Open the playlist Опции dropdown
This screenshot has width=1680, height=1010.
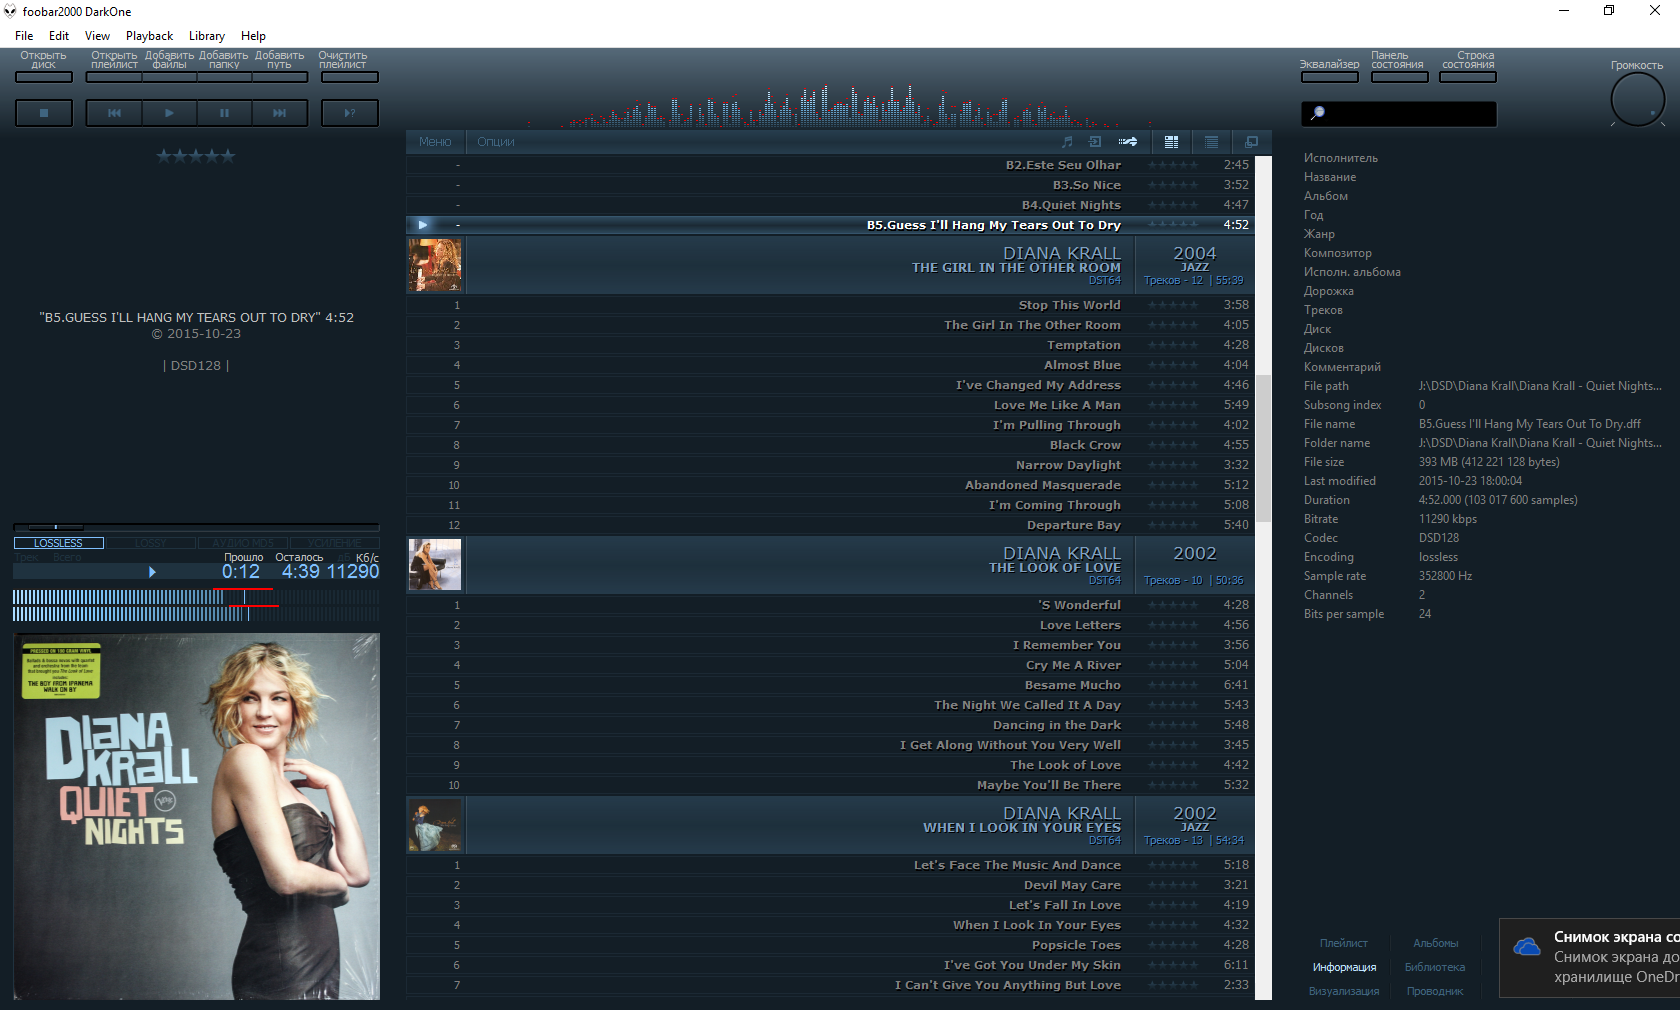496,142
